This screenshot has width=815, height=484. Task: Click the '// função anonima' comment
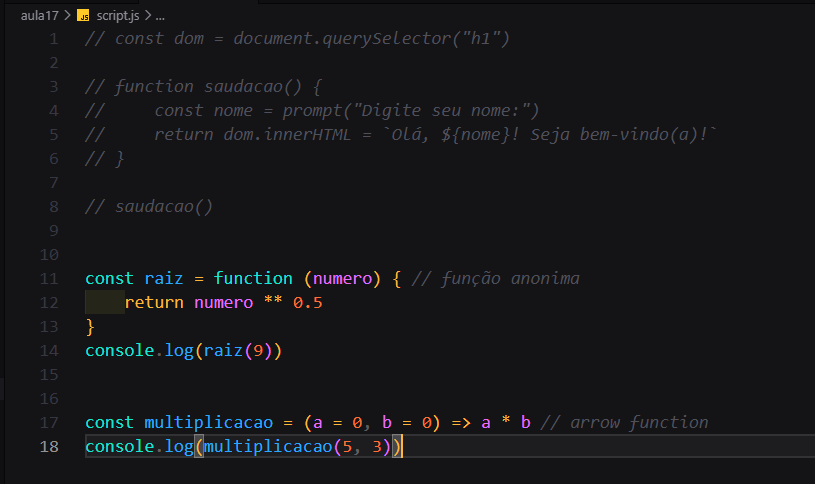[x=495, y=279]
